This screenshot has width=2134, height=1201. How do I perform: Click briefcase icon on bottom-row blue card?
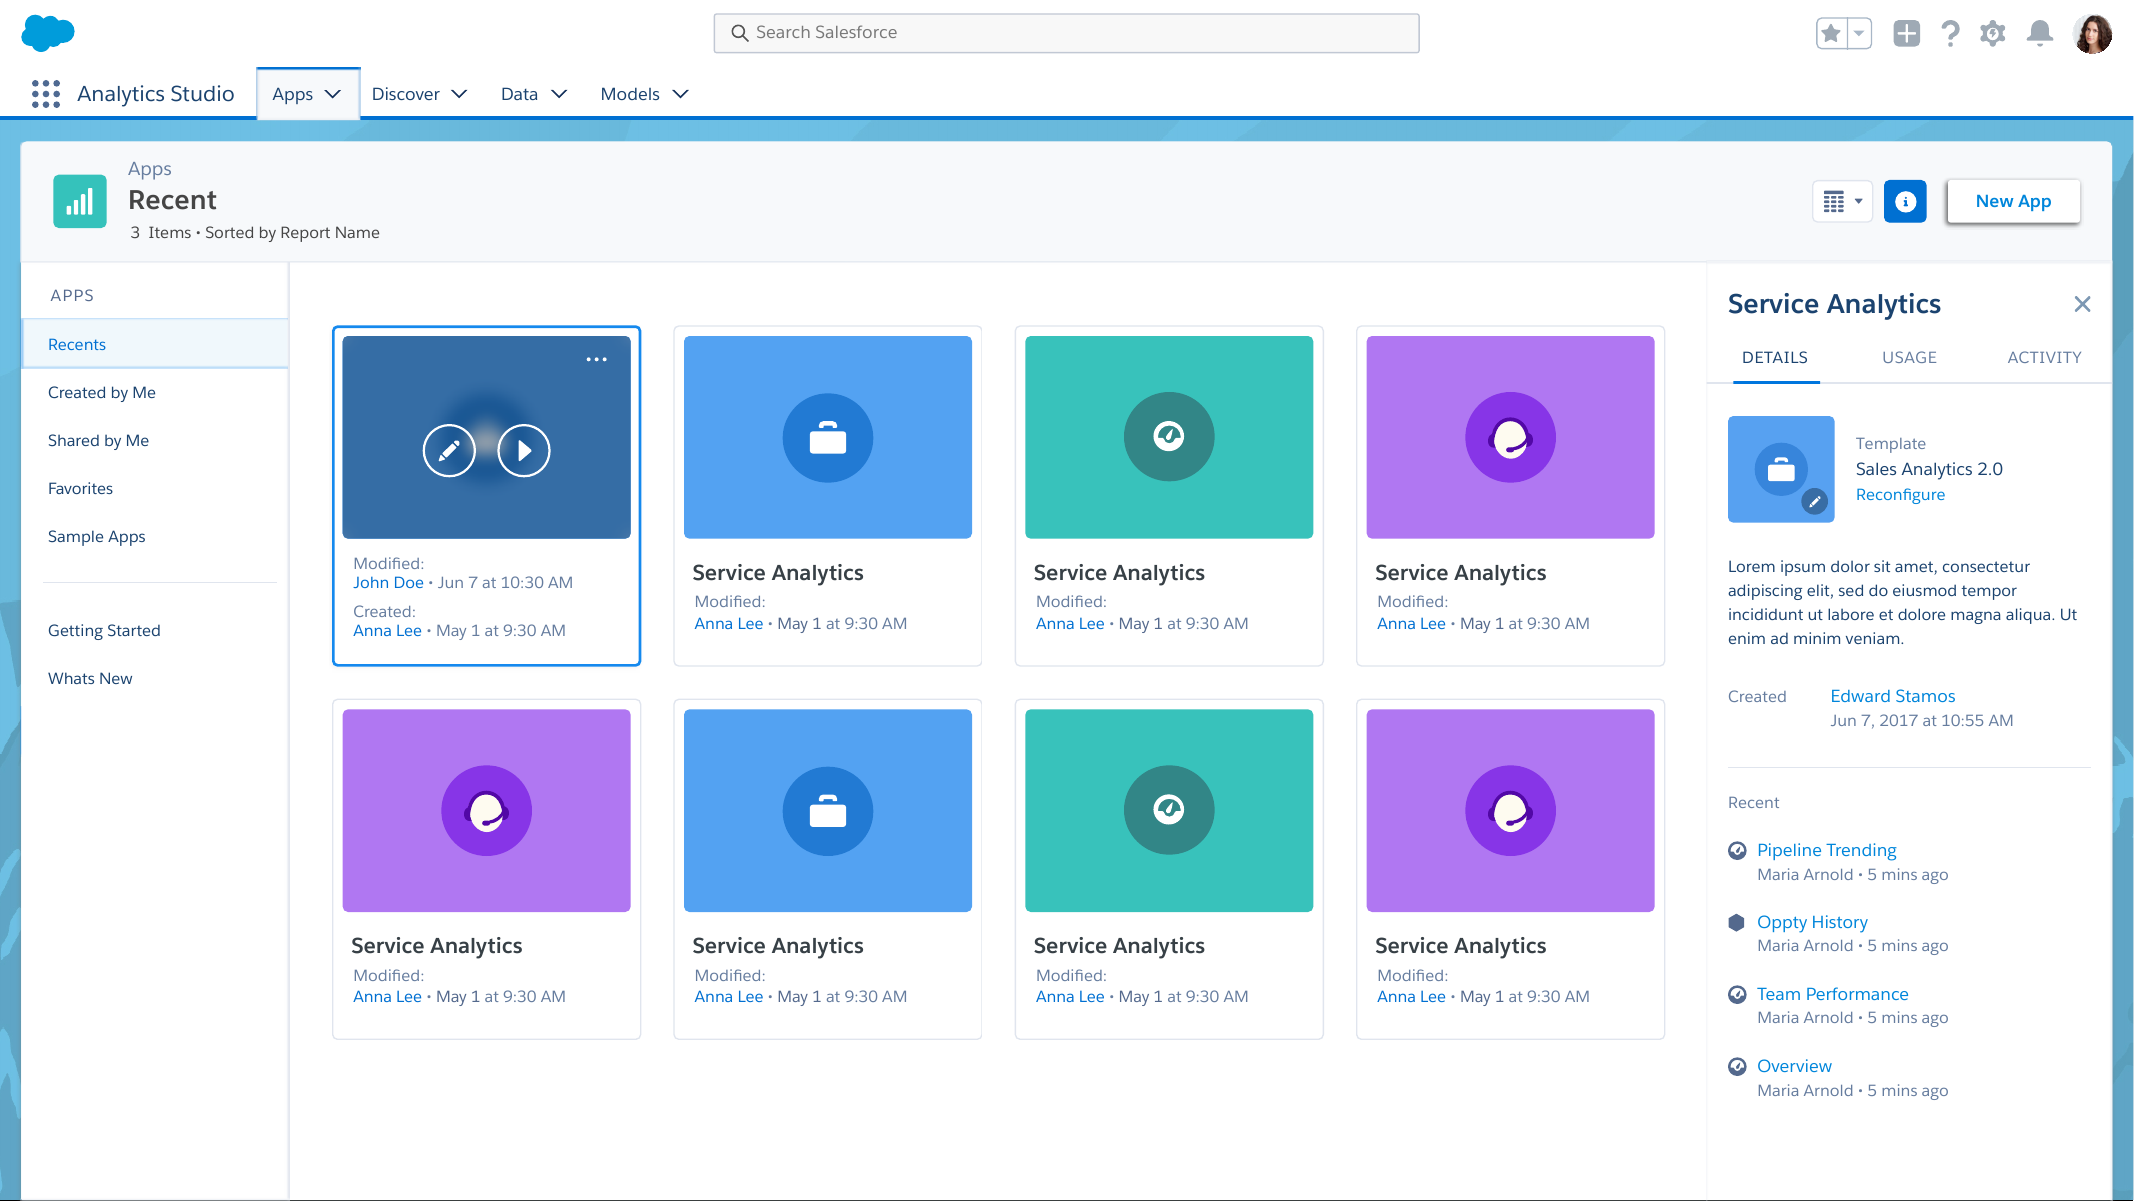pos(828,811)
